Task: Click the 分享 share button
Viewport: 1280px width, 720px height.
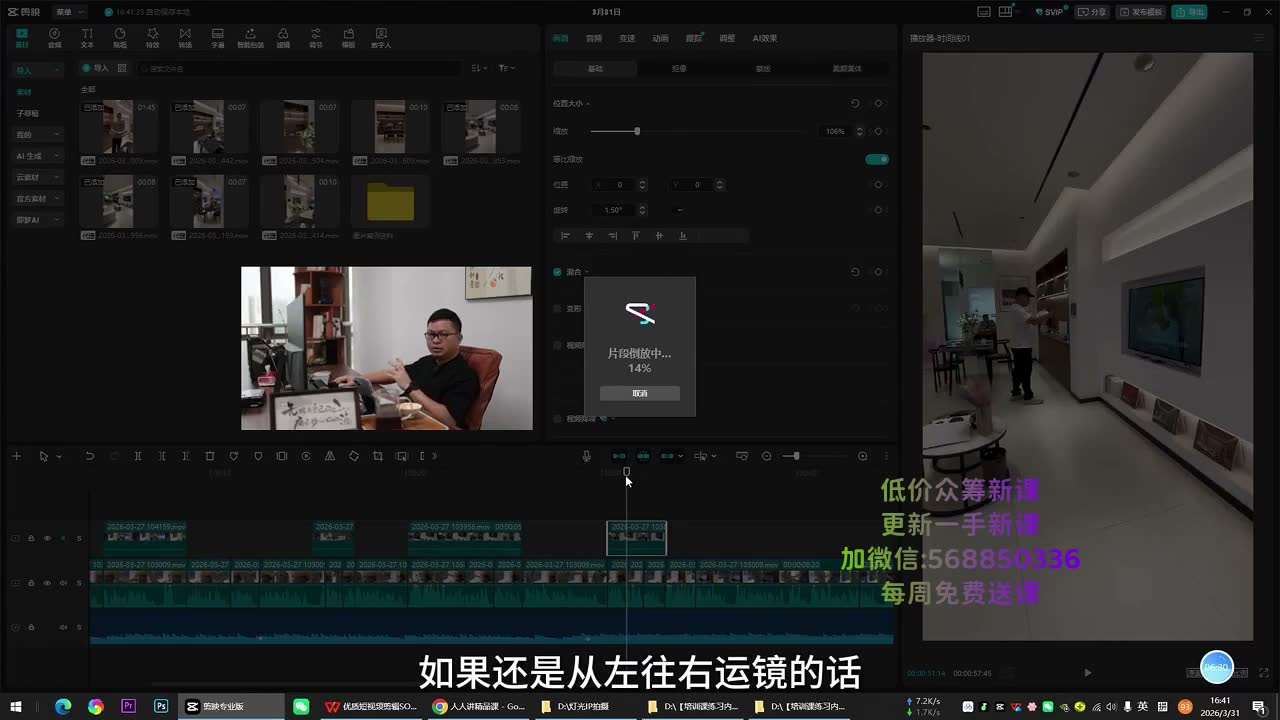Action: 1093,12
